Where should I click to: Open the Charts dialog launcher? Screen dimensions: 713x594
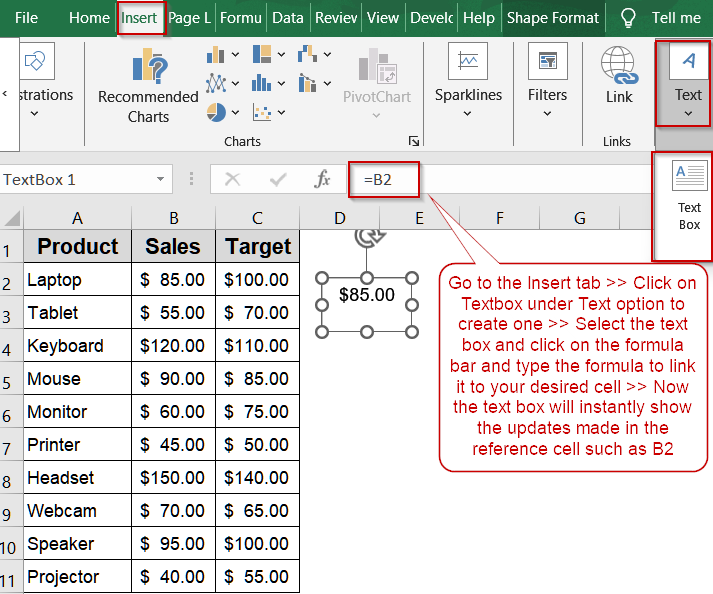(x=414, y=141)
